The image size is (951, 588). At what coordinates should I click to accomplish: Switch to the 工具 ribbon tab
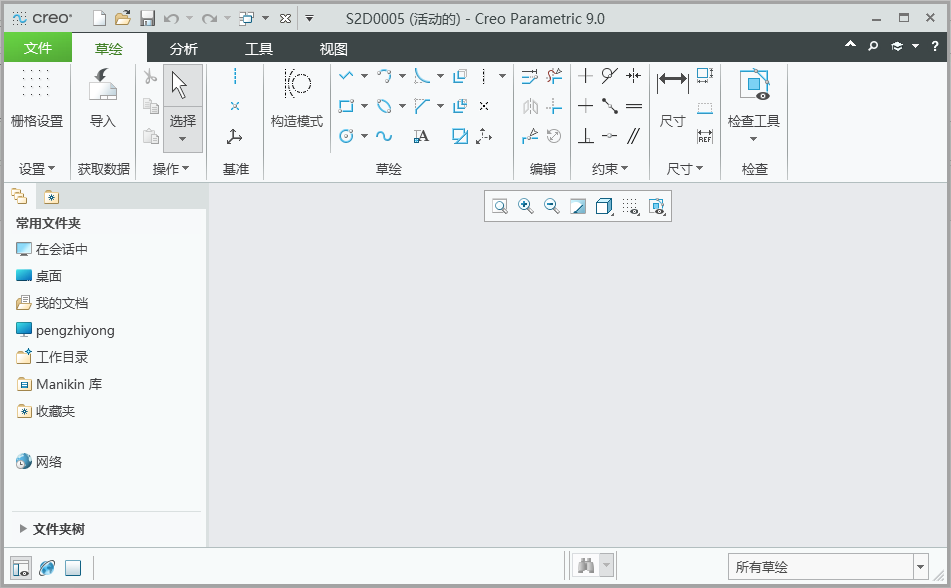click(x=259, y=49)
